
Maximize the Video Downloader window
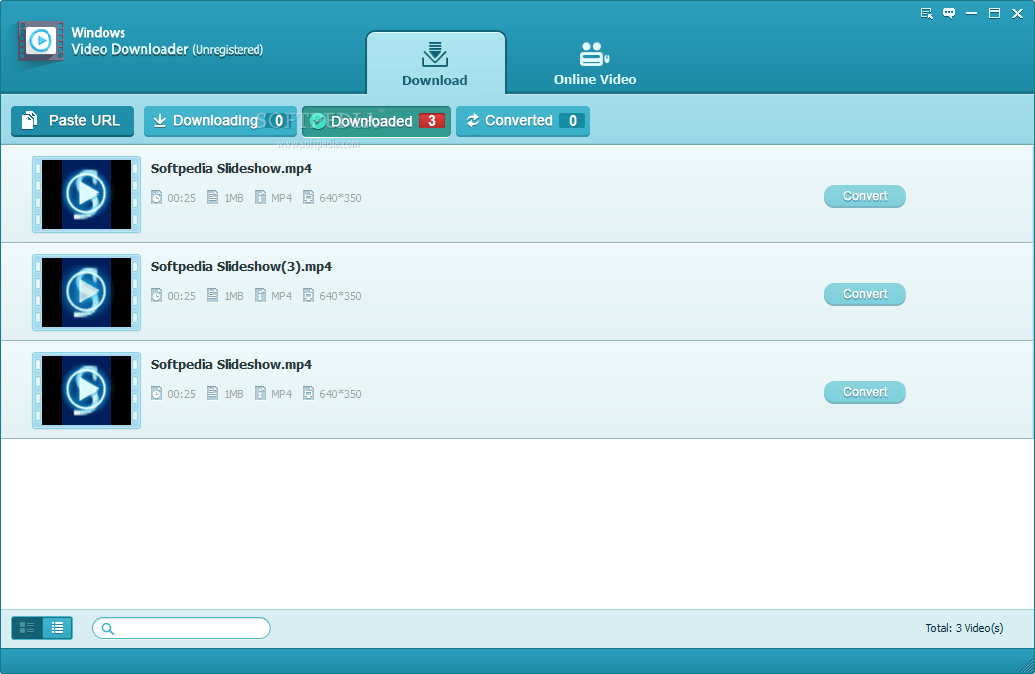coord(994,13)
